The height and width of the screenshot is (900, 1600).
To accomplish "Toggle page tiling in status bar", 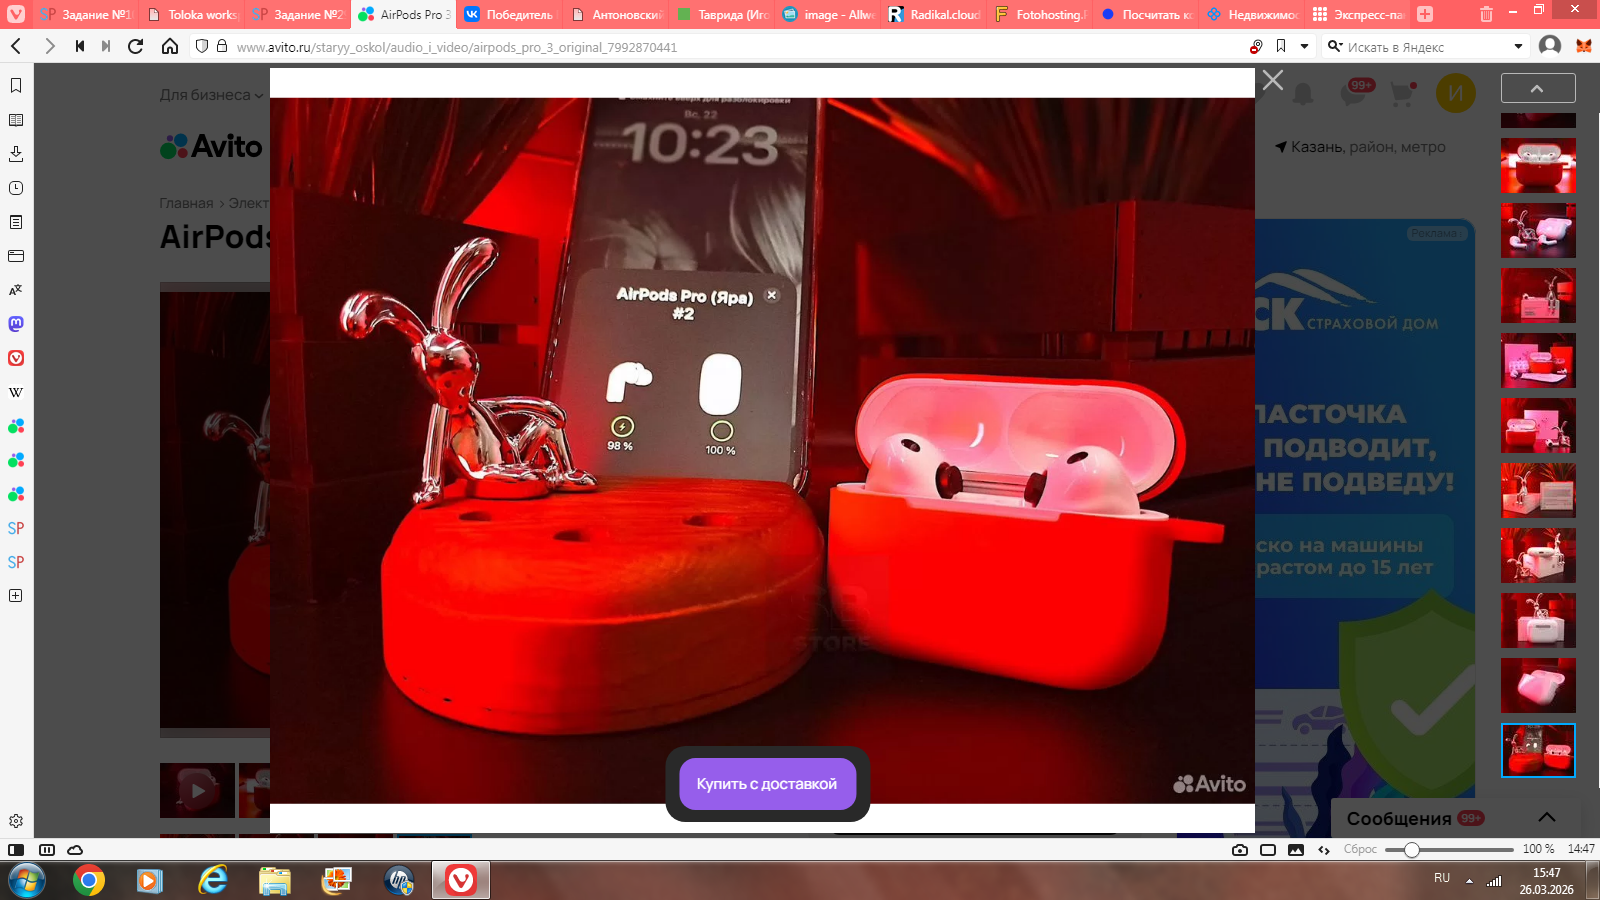I will pos(1268,850).
